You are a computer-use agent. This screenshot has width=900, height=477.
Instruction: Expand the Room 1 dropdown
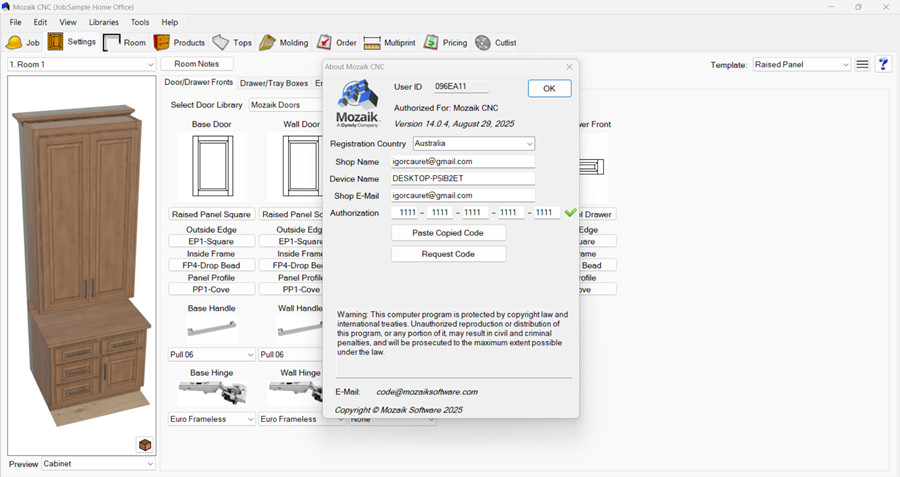click(82, 64)
